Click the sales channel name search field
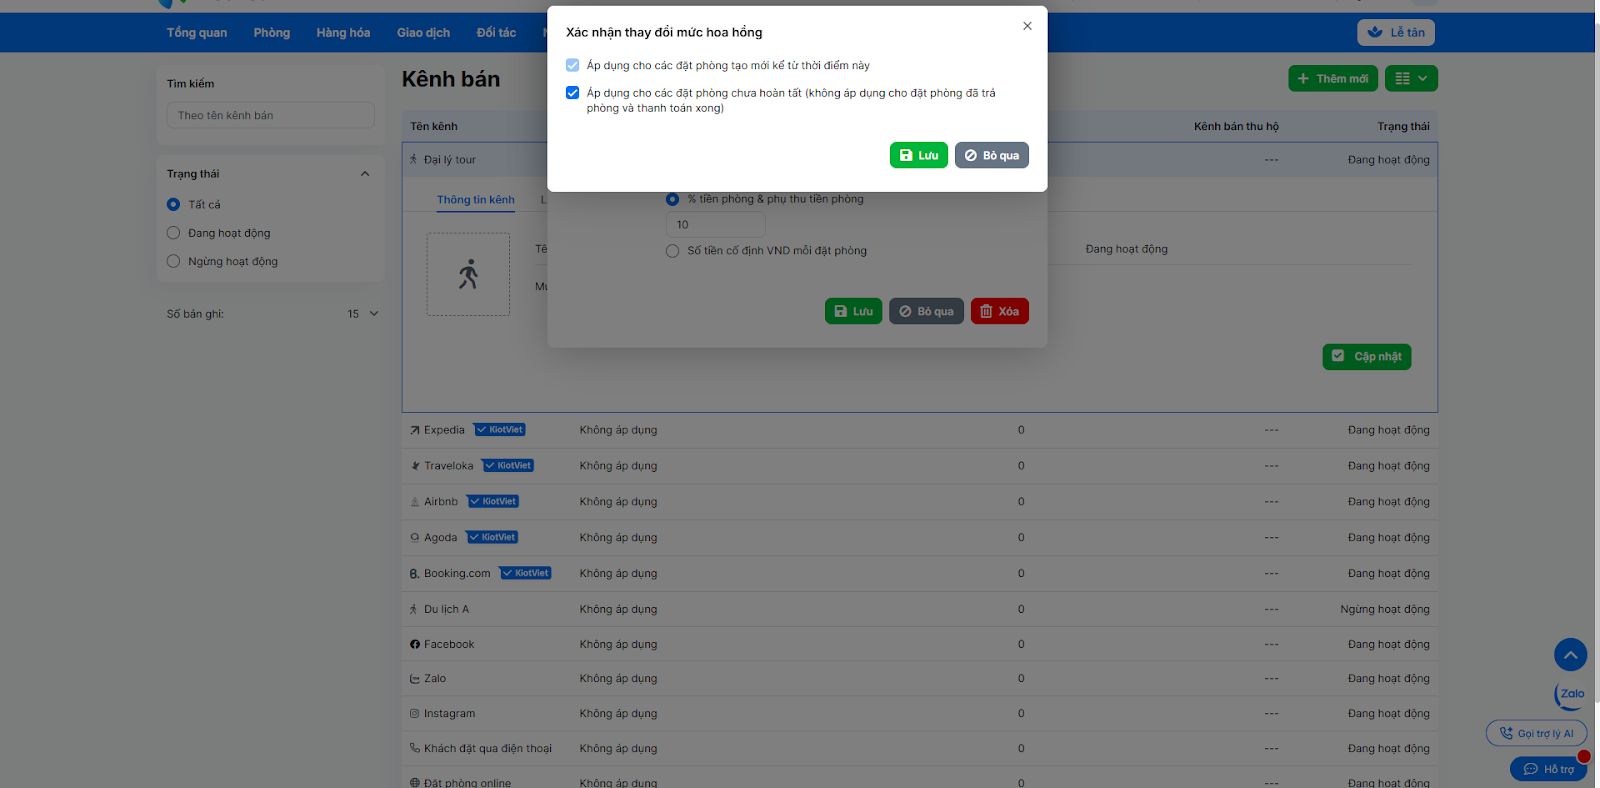Screen dimensions: 1600x788 [x=270, y=115]
